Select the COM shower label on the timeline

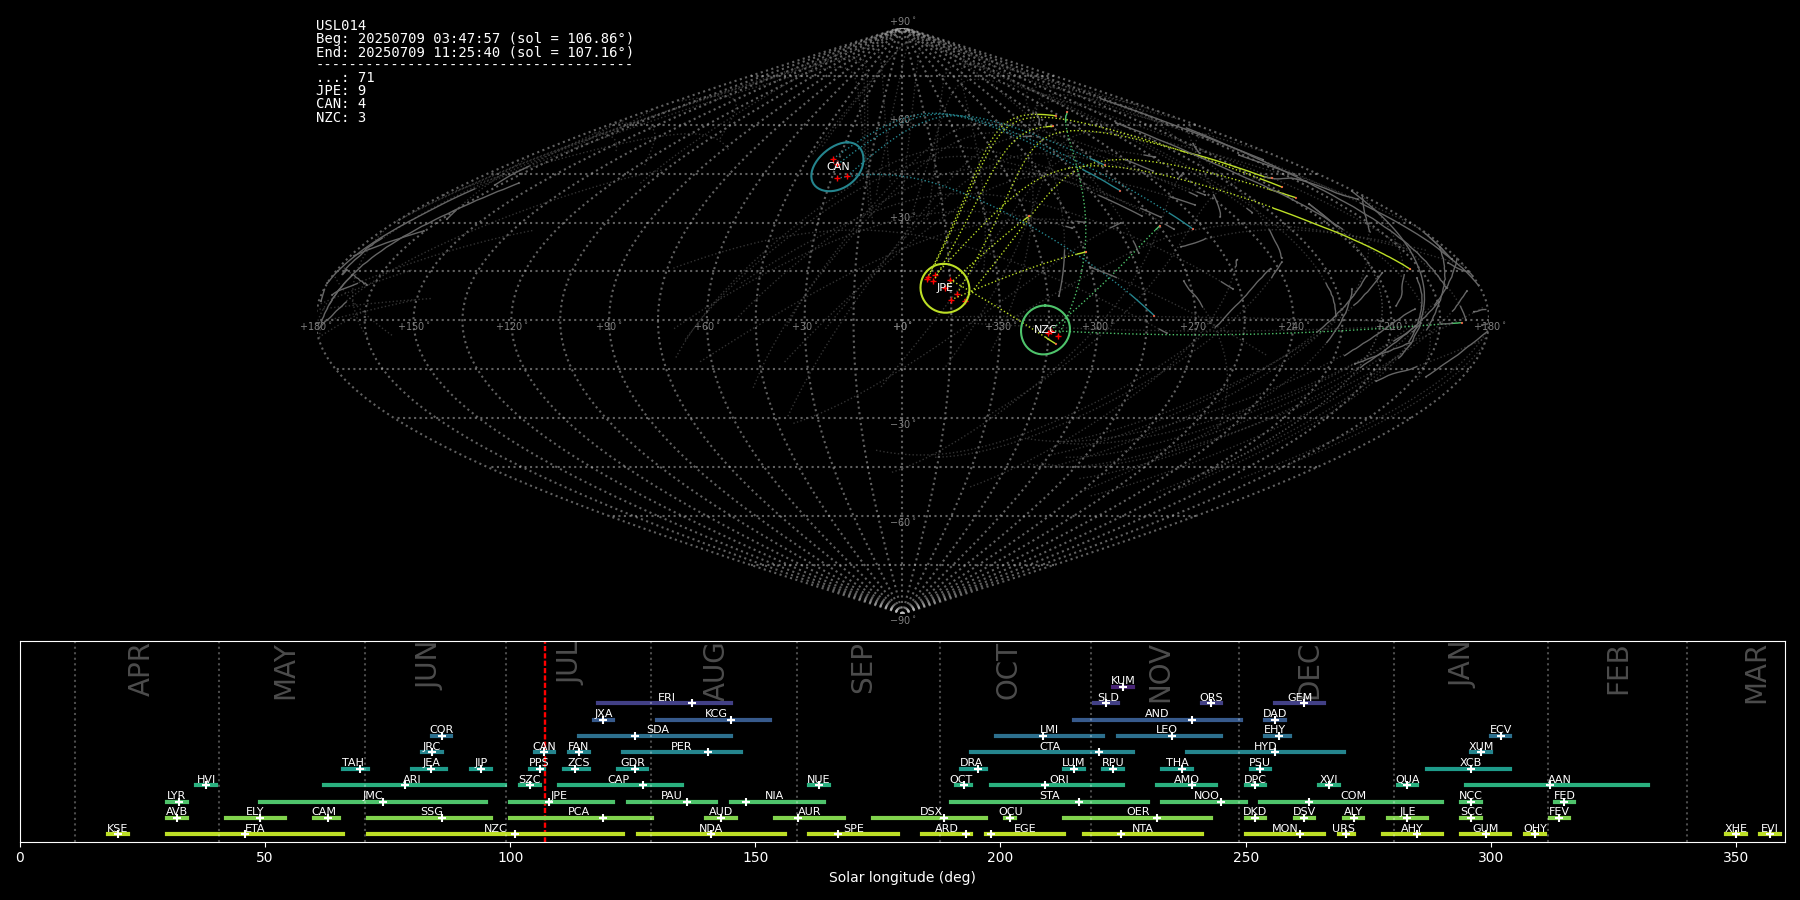pos(1353,796)
